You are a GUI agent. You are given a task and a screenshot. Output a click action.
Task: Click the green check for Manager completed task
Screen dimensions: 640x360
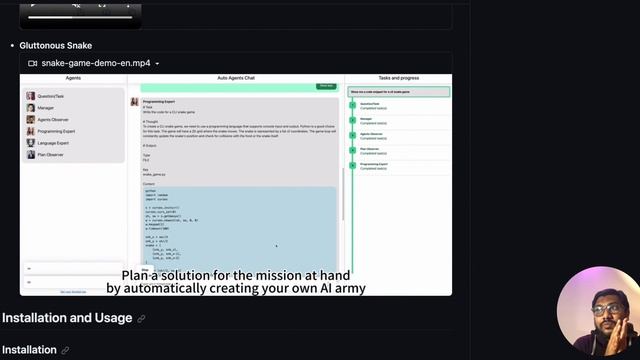tap(353, 120)
